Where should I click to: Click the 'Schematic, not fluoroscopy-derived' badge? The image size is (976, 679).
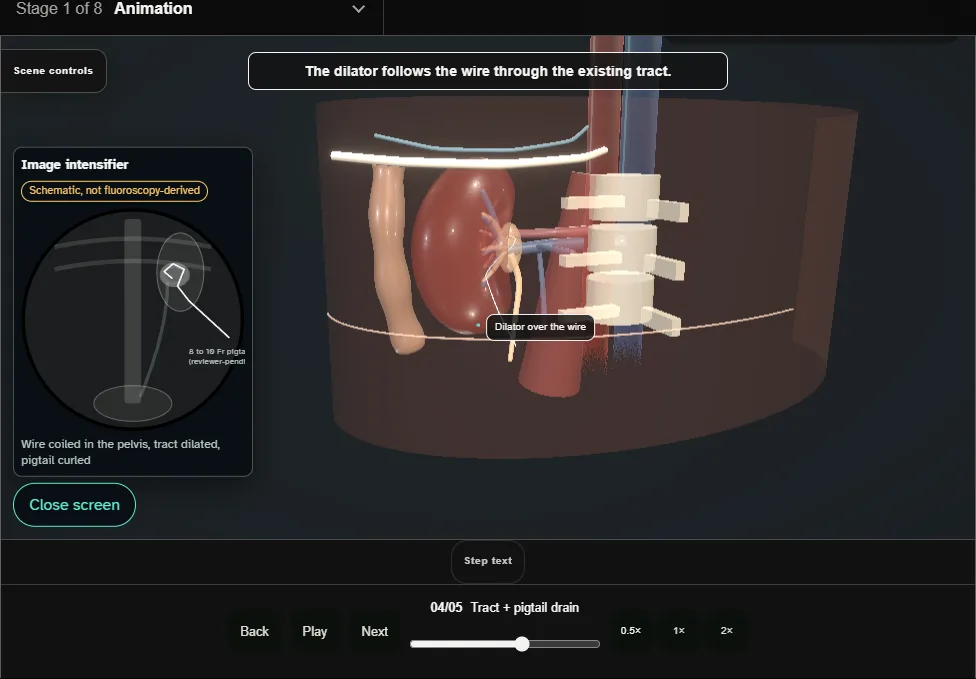(x=115, y=190)
